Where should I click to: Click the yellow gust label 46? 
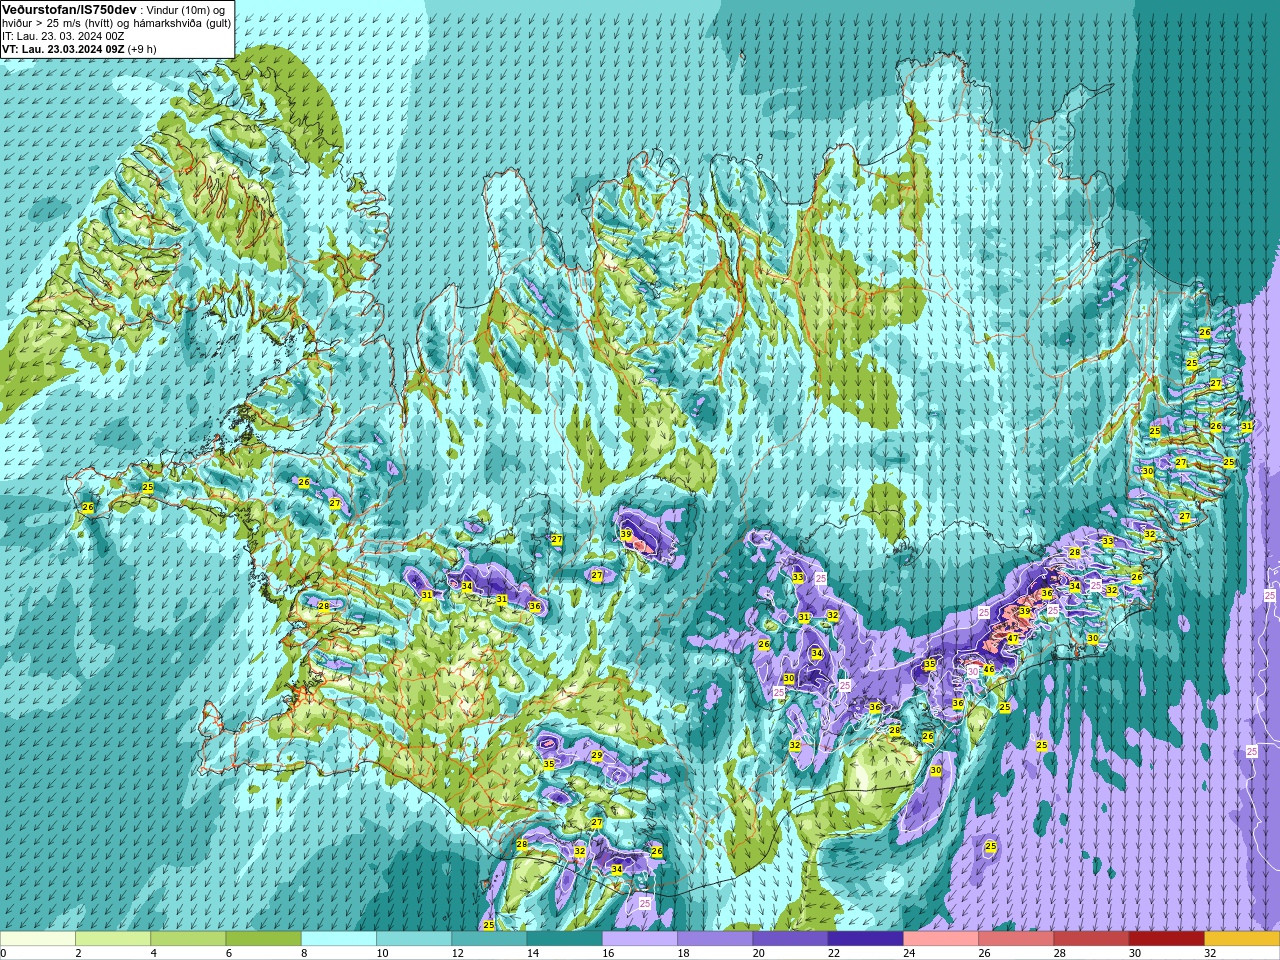coord(989,670)
